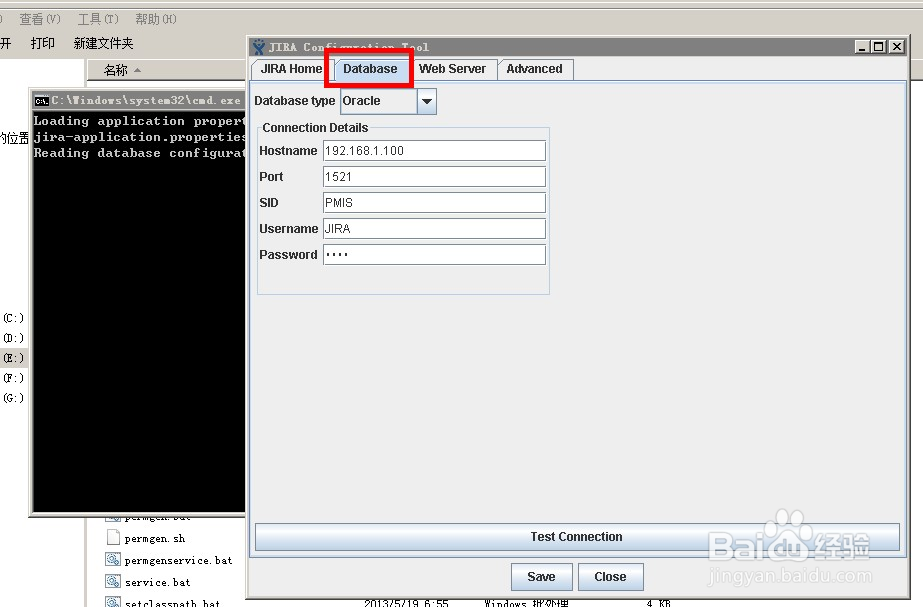Screen dimensions: 923x607
Task: Click 新建文件夹 in the Explorer toolbar
Action: tap(104, 43)
